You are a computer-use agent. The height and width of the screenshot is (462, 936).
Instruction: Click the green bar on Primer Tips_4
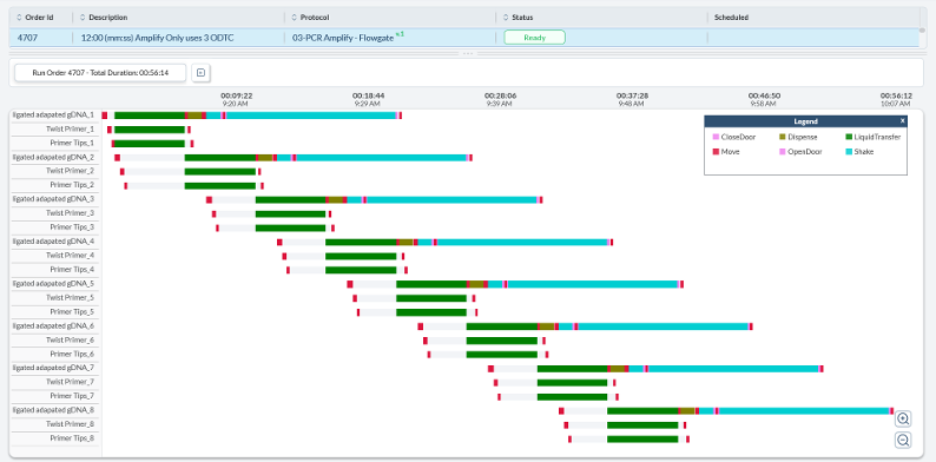coord(360,269)
